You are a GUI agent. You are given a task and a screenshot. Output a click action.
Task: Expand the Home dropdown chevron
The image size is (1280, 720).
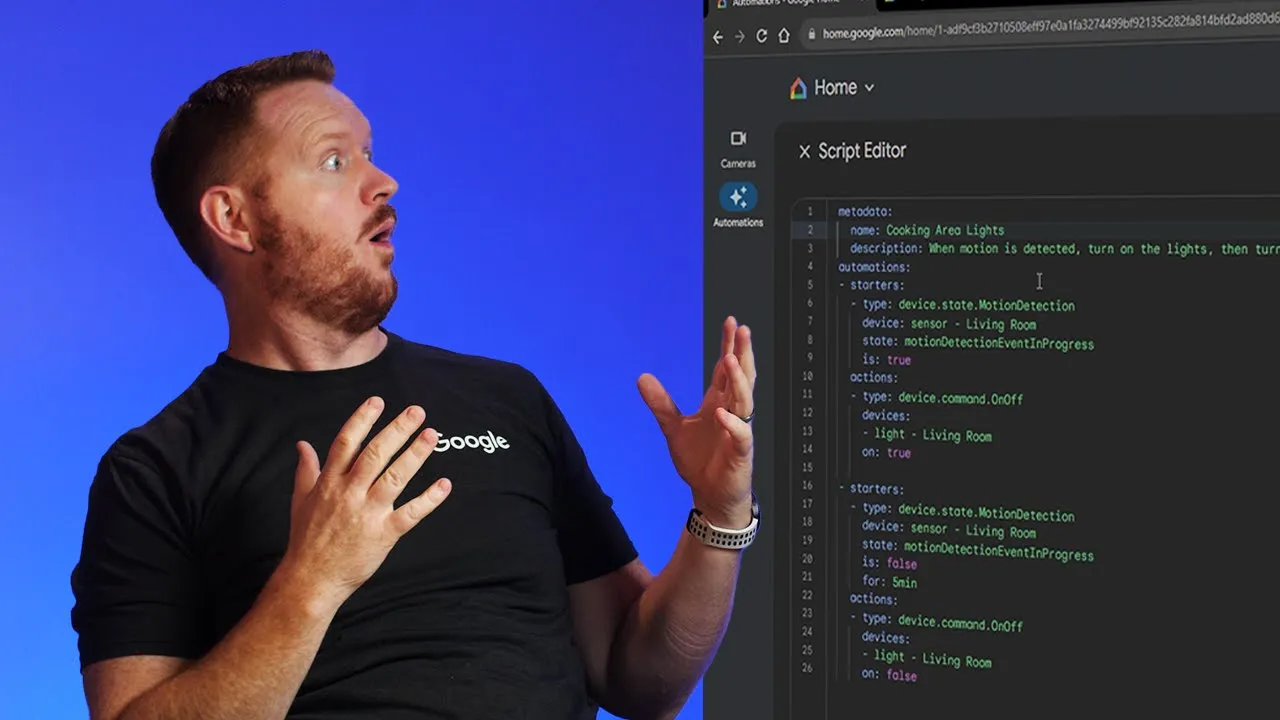coord(869,88)
